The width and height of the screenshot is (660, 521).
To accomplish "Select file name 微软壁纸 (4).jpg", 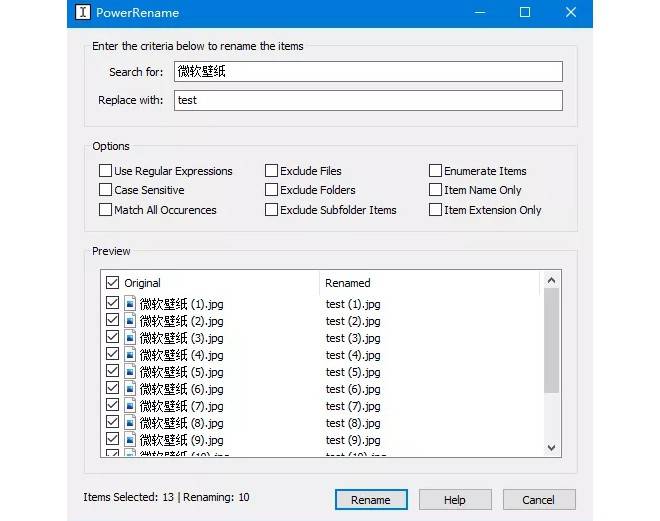I will [x=181, y=355].
